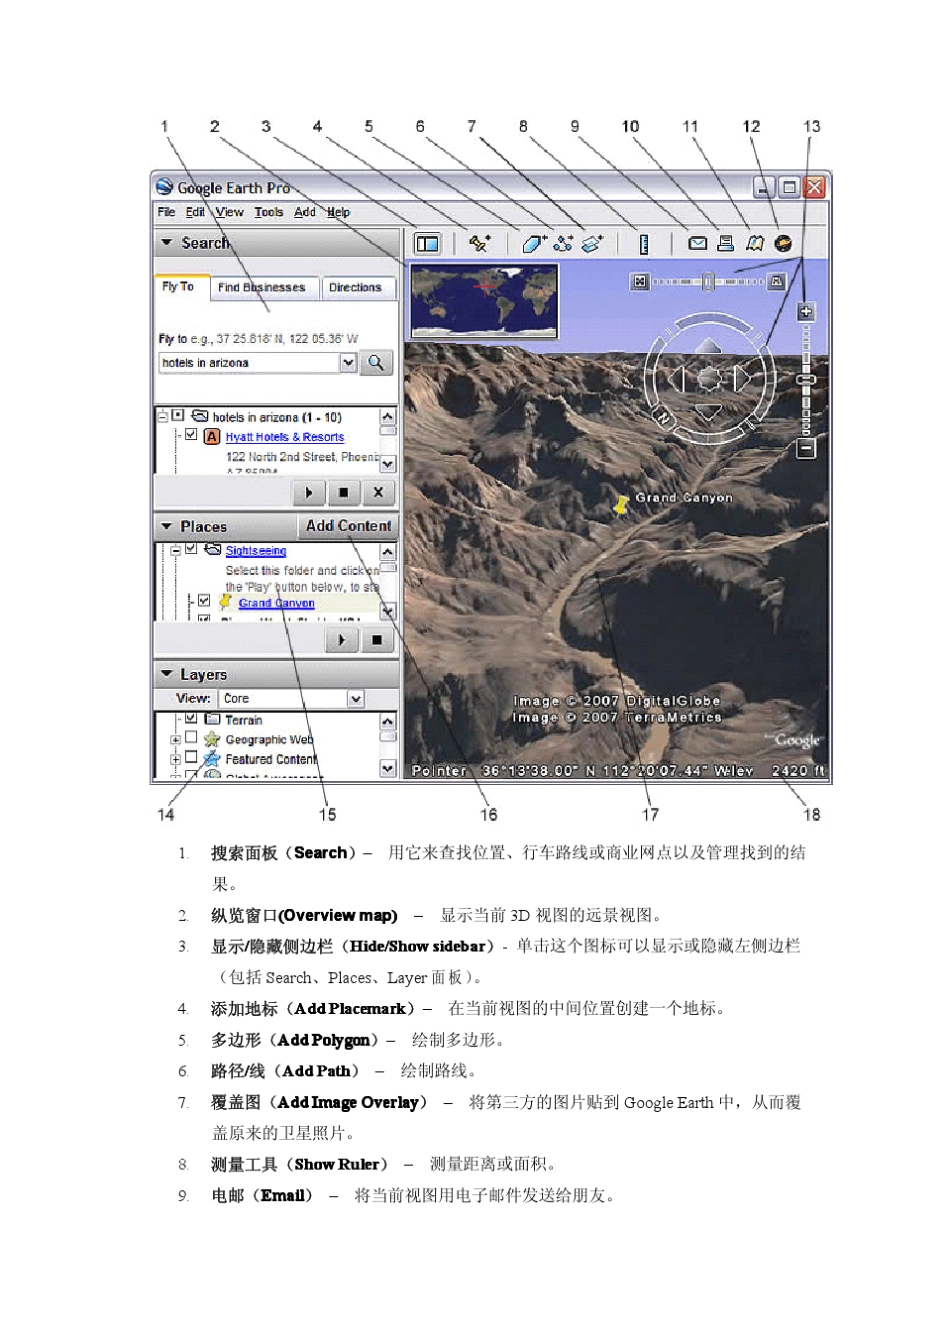Open the Sightseeing link in Places
Screen dimensions: 950x1344
pos(256,550)
